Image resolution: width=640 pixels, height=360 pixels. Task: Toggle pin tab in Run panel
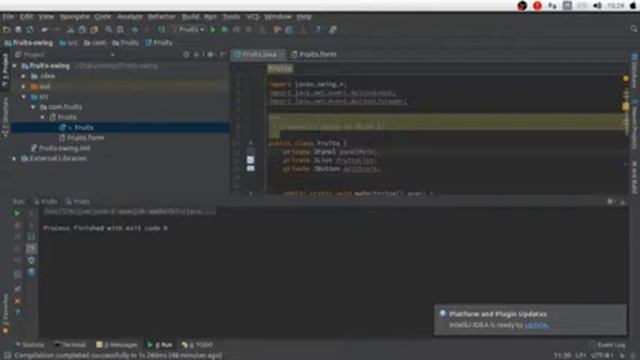18,289
